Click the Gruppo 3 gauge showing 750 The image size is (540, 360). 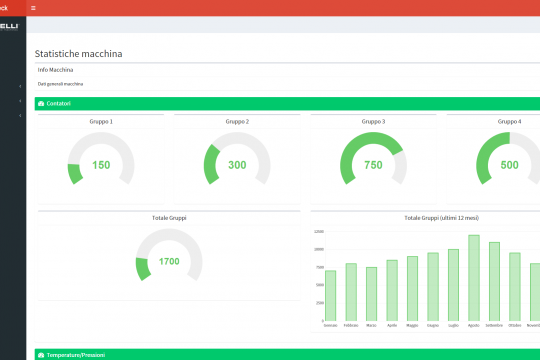[x=373, y=159]
